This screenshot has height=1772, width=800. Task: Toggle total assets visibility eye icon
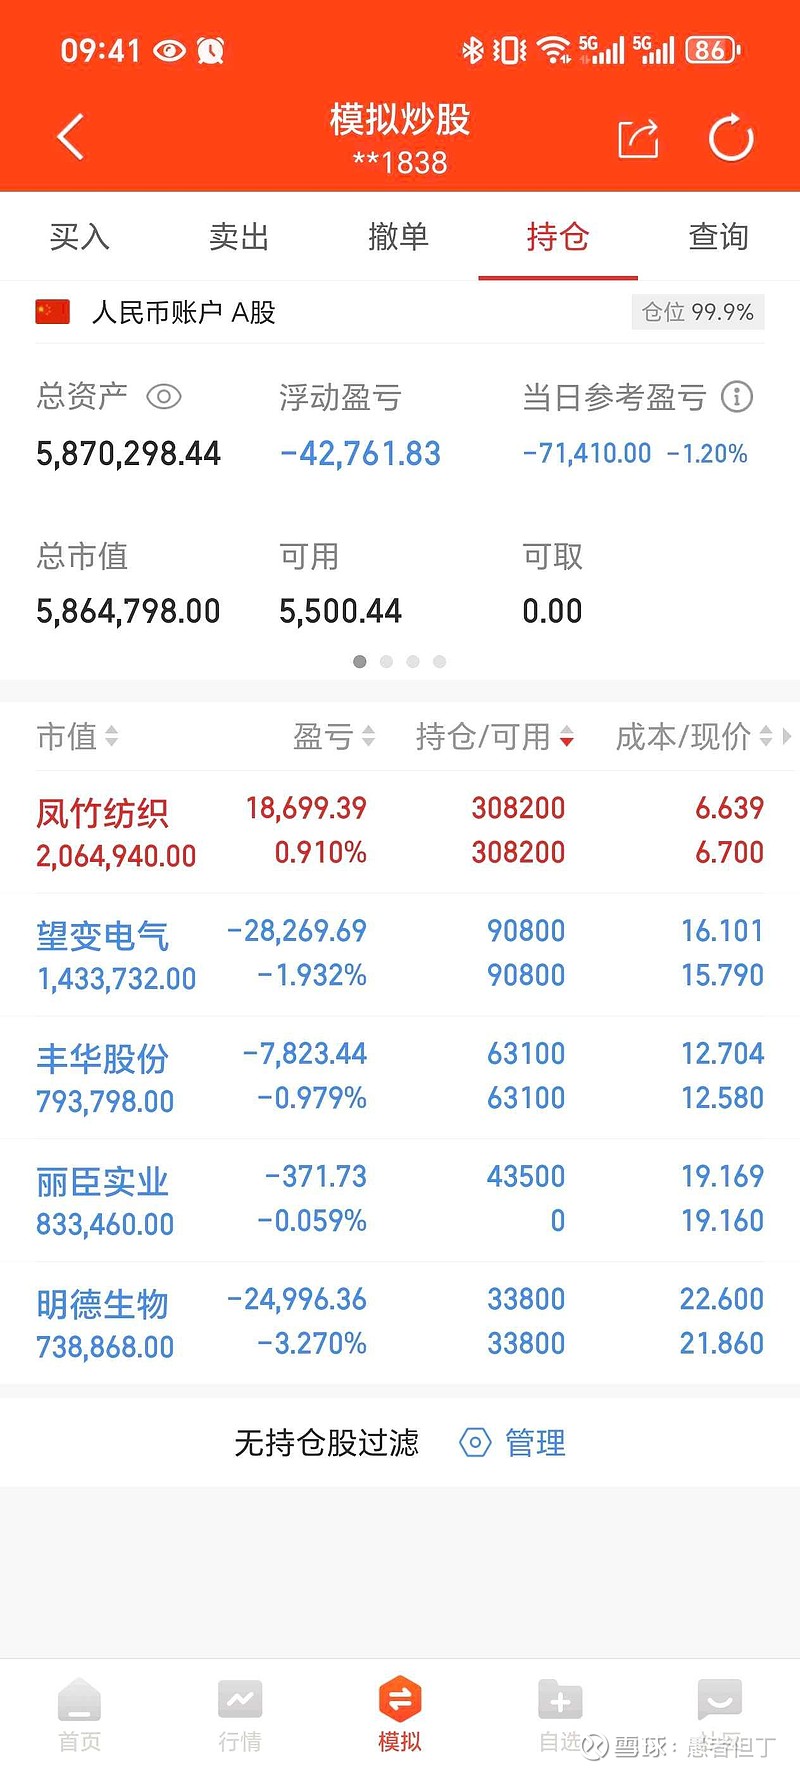click(164, 397)
